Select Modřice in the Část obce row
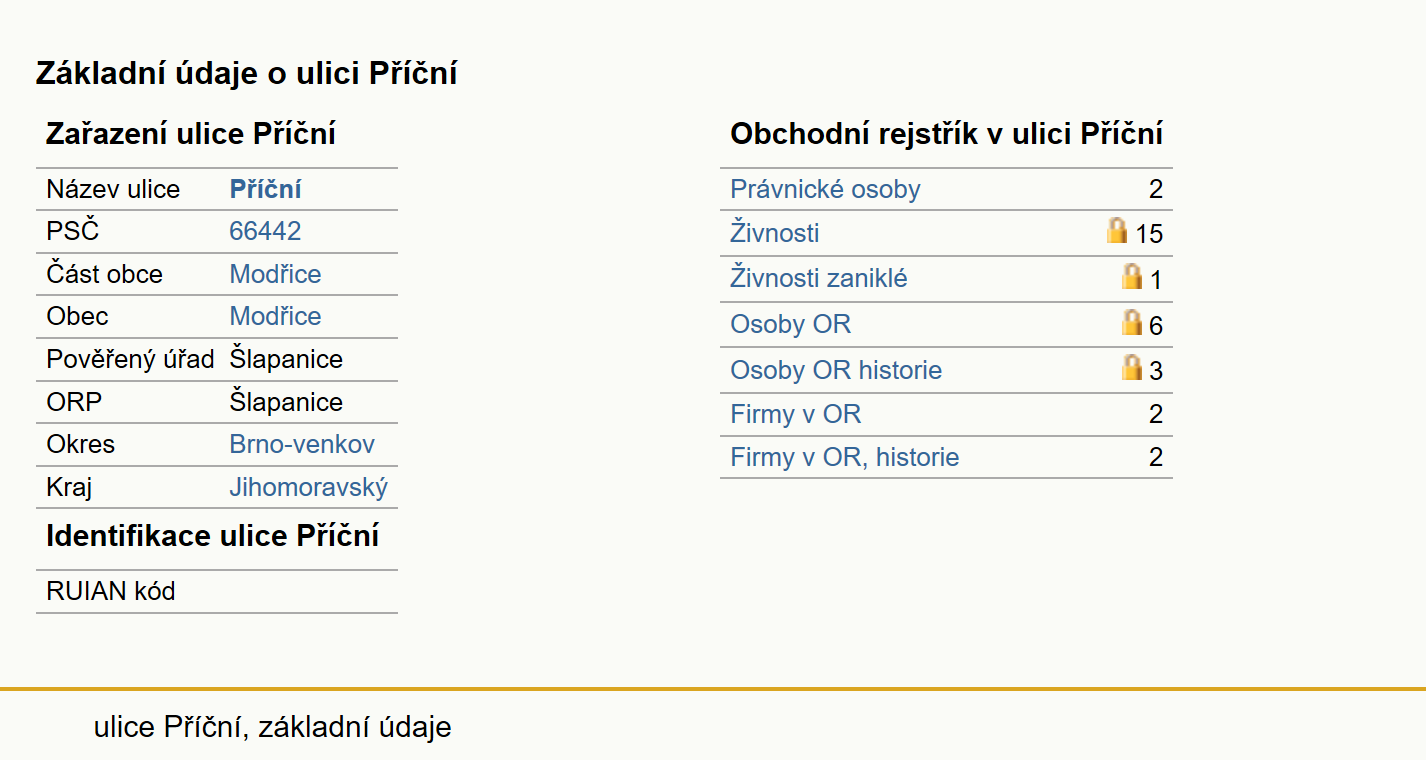The height and width of the screenshot is (760, 1426). click(x=275, y=274)
